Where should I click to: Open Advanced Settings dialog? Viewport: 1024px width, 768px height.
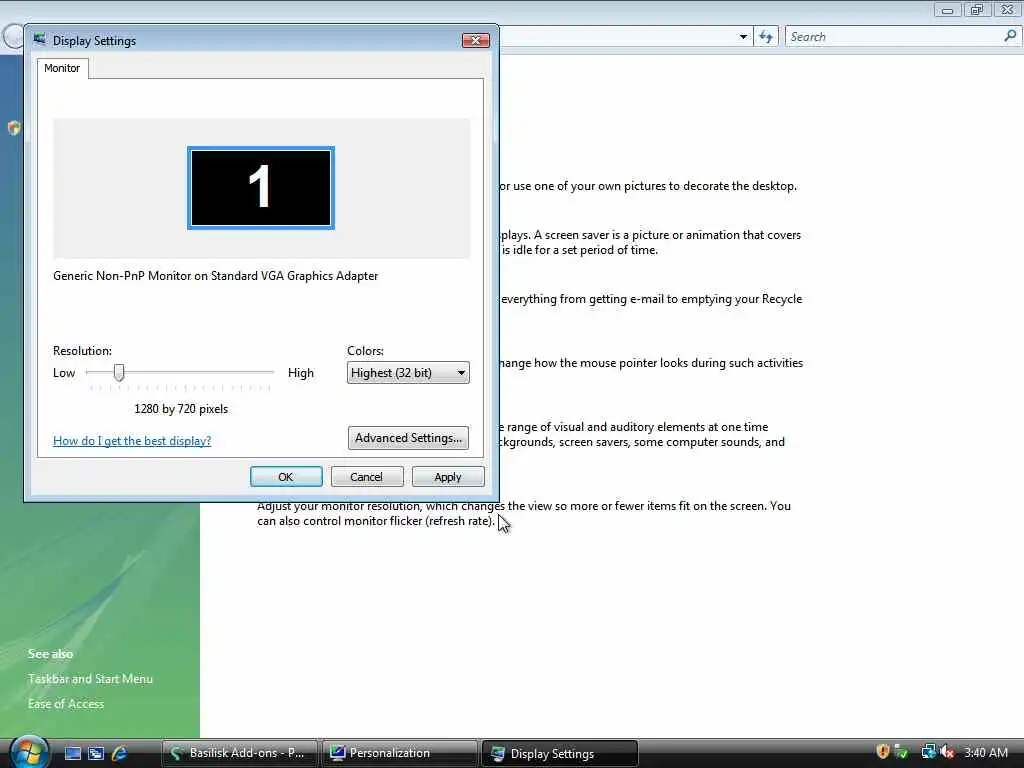click(408, 438)
